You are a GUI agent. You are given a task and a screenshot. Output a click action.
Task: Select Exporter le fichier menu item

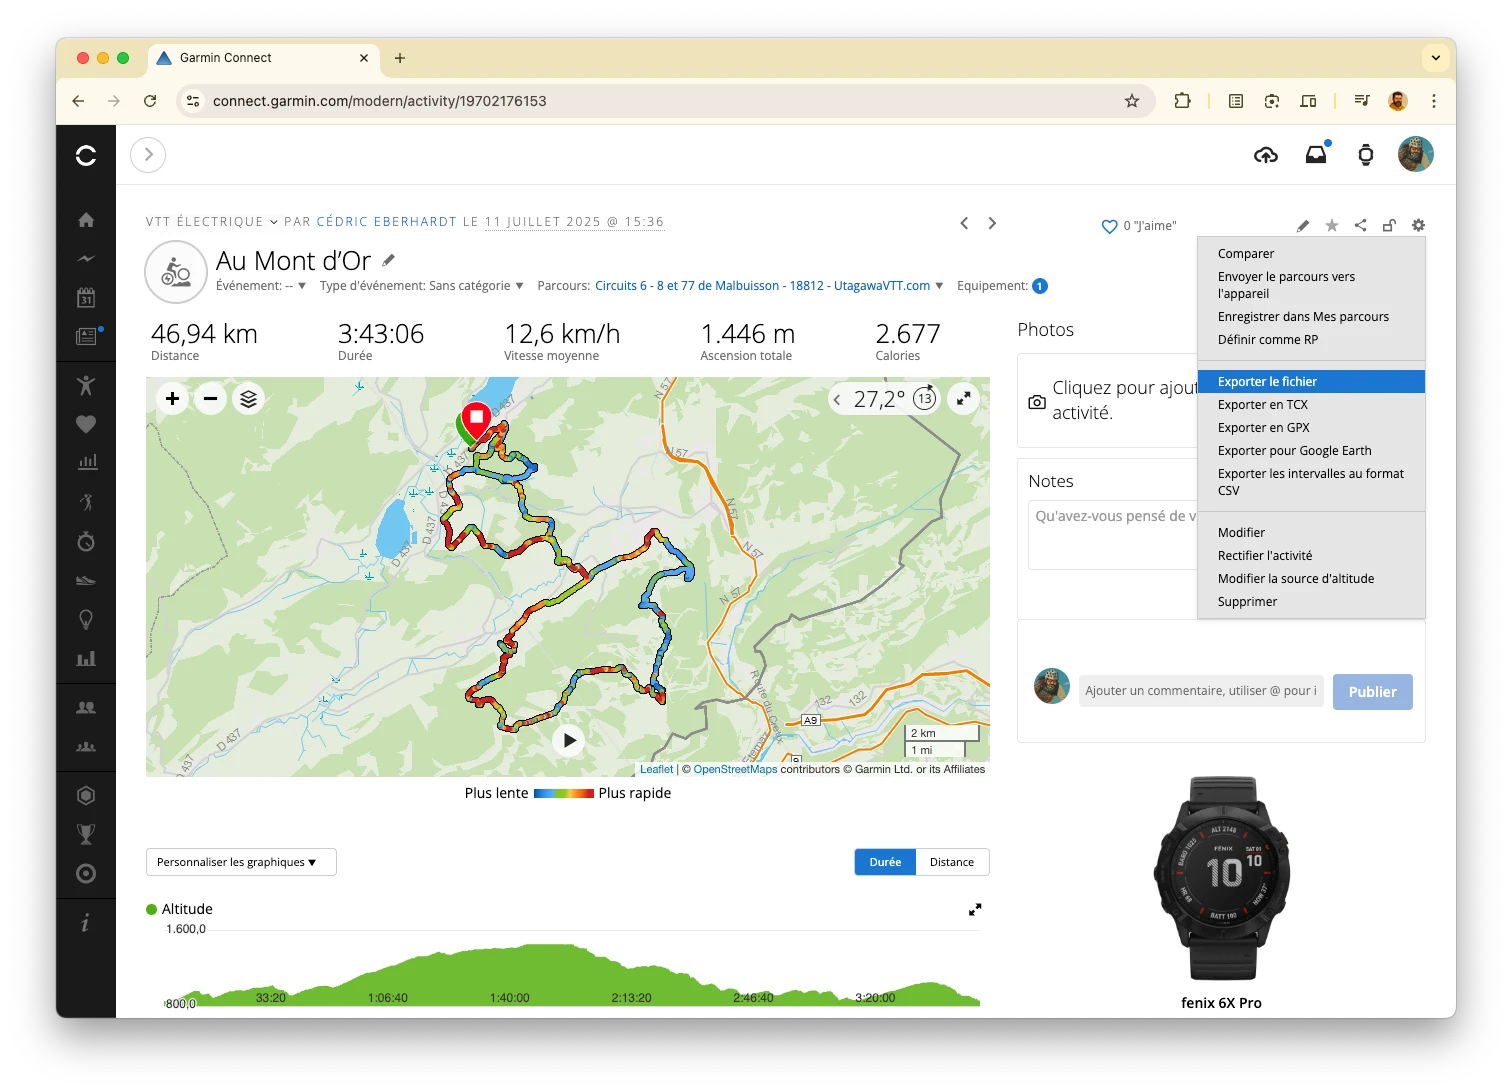tap(1311, 382)
